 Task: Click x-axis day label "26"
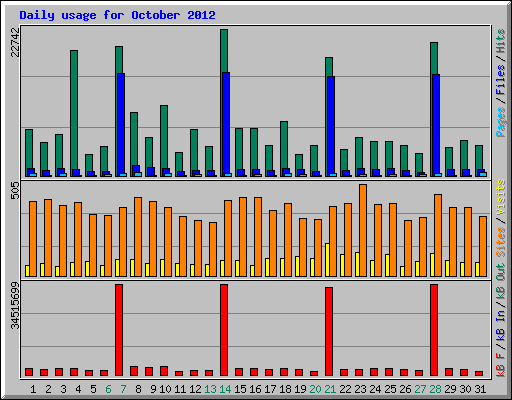405,389
